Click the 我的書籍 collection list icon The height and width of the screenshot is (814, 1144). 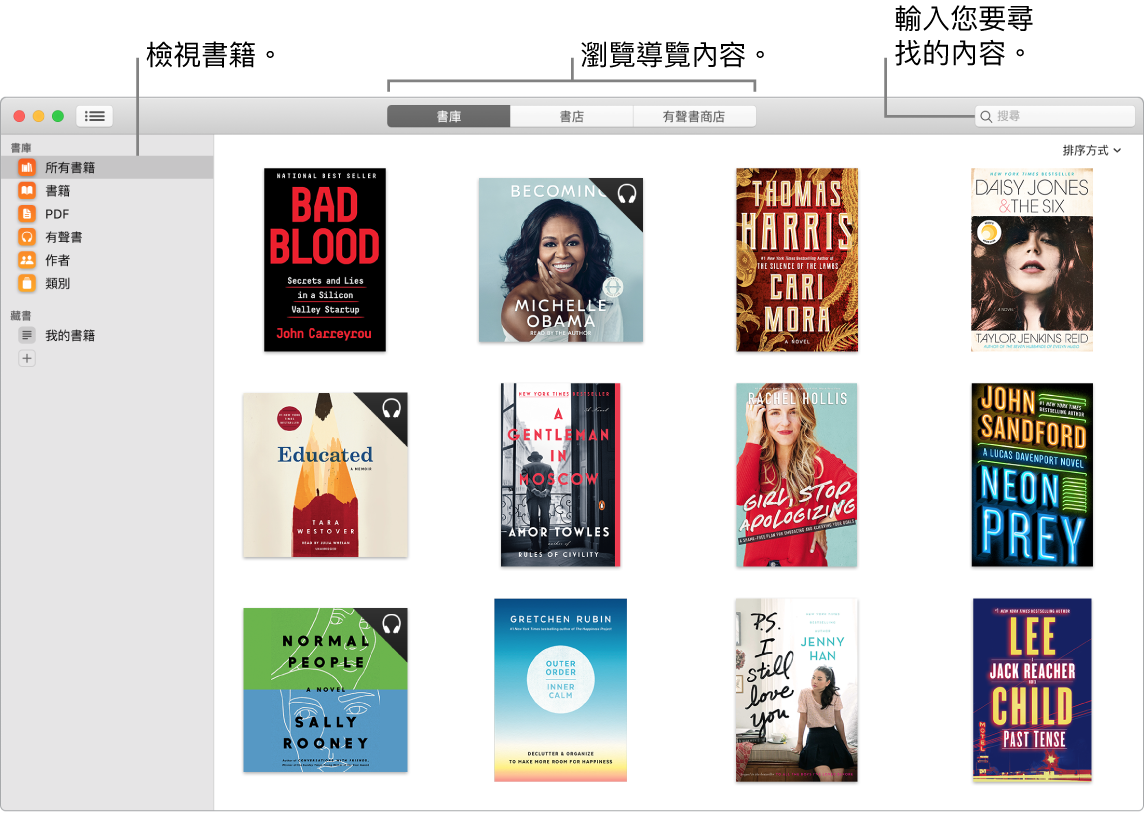(27, 336)
